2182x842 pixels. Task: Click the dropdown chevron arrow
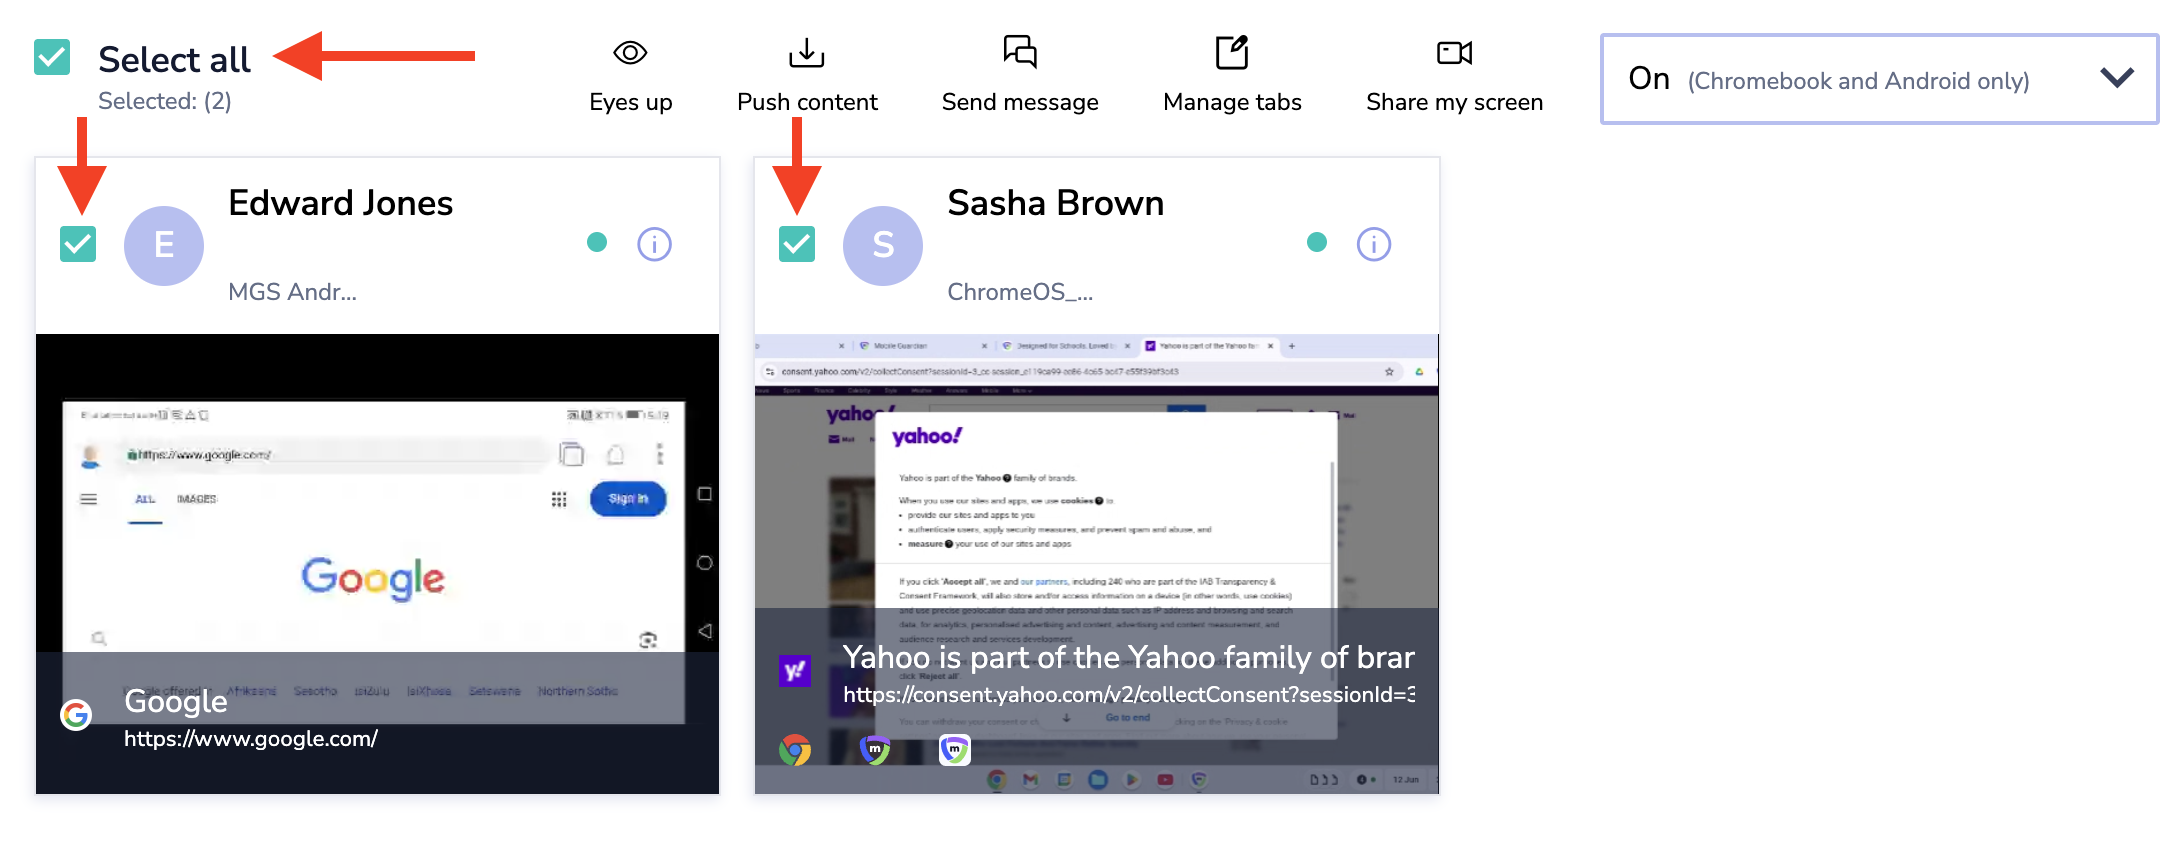2116,78
